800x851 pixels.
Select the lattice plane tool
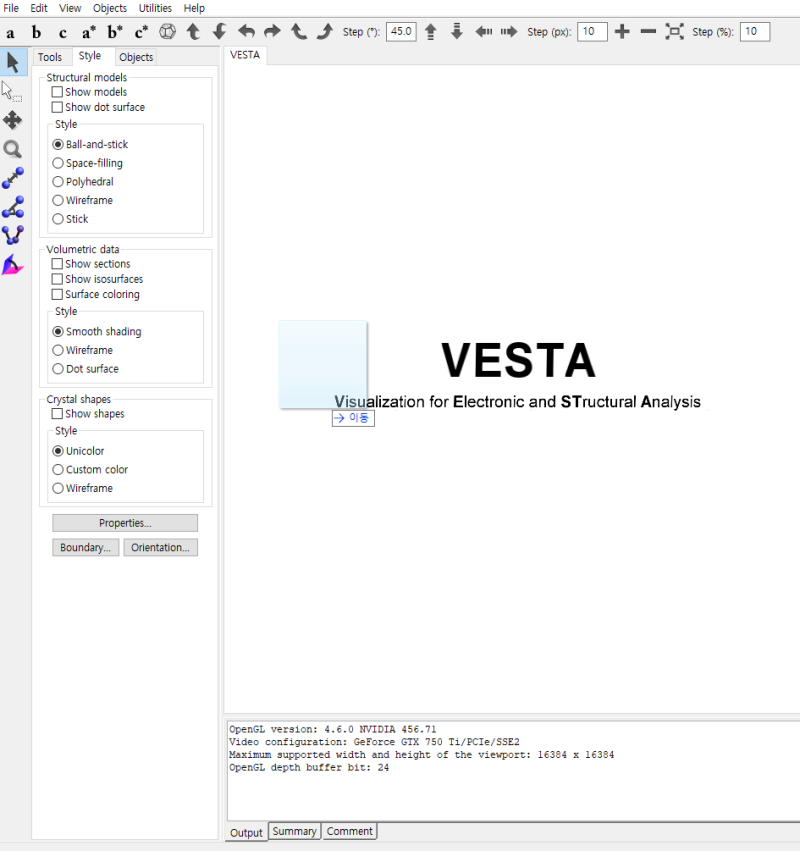point(12,262)
